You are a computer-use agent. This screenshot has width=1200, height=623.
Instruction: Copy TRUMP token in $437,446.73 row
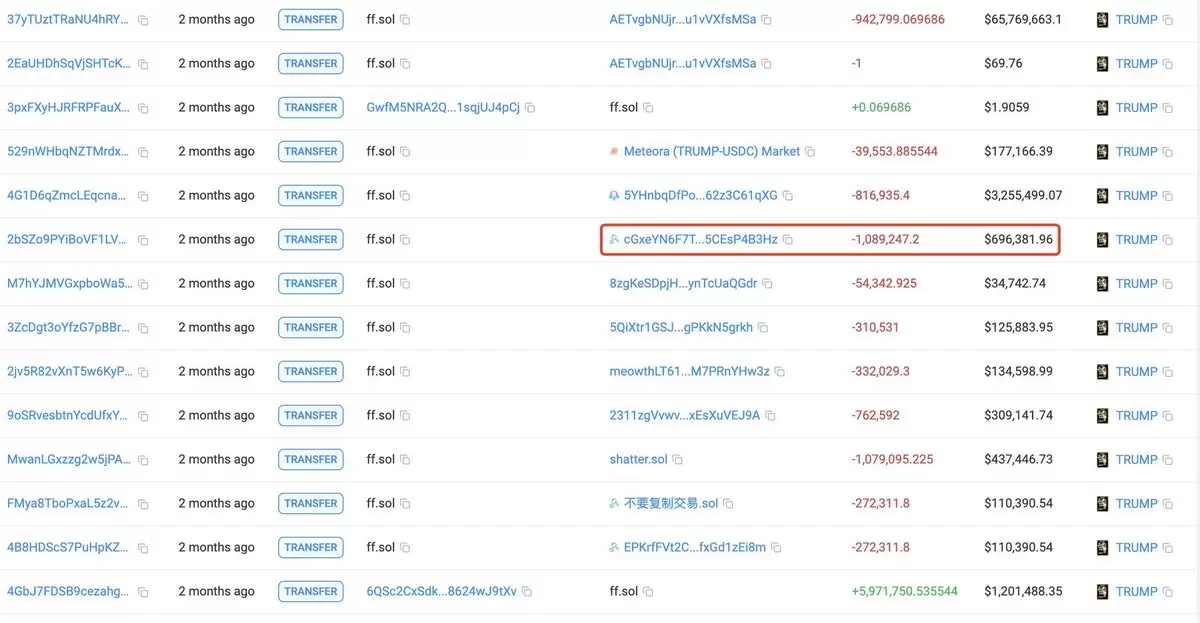[x=1168, y=460]
